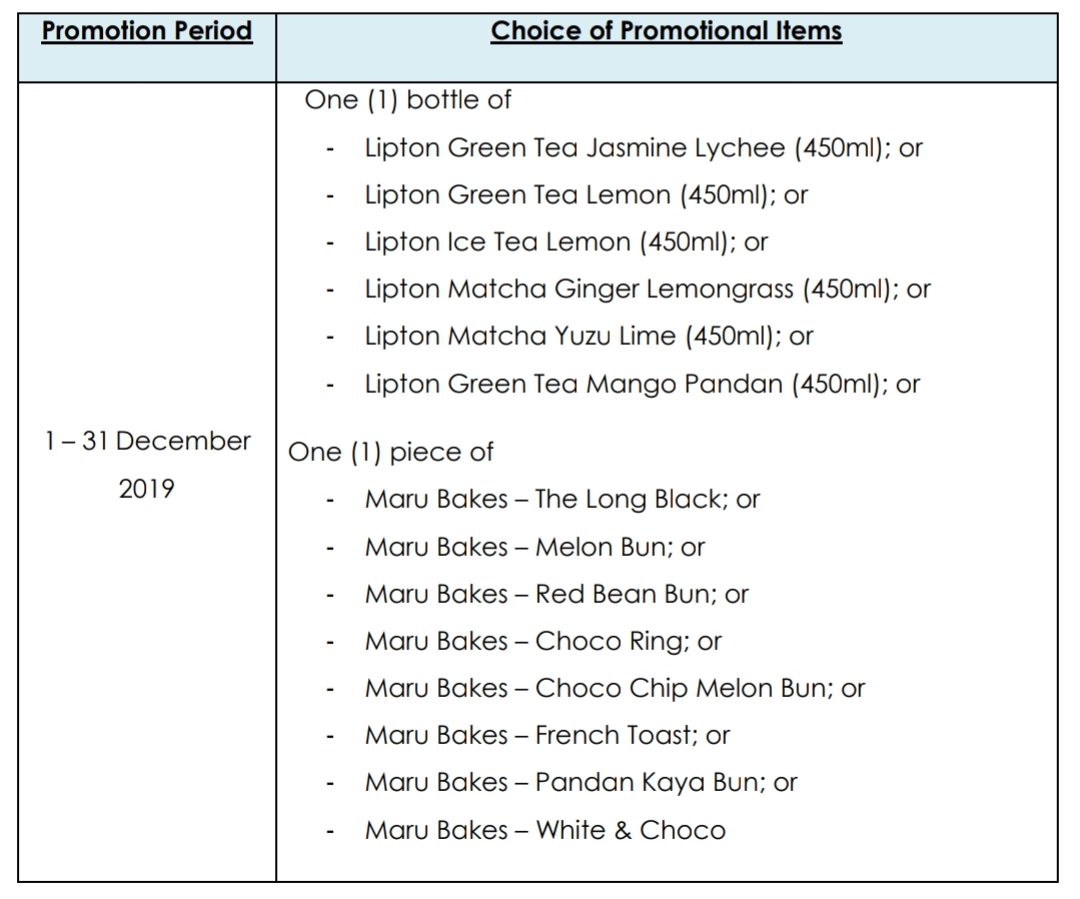Choose the Maru Bakes – Red Bean Bun line
Image resolution: width=1080 pixels, height=899 pixels.
click(x=556, y=594)
